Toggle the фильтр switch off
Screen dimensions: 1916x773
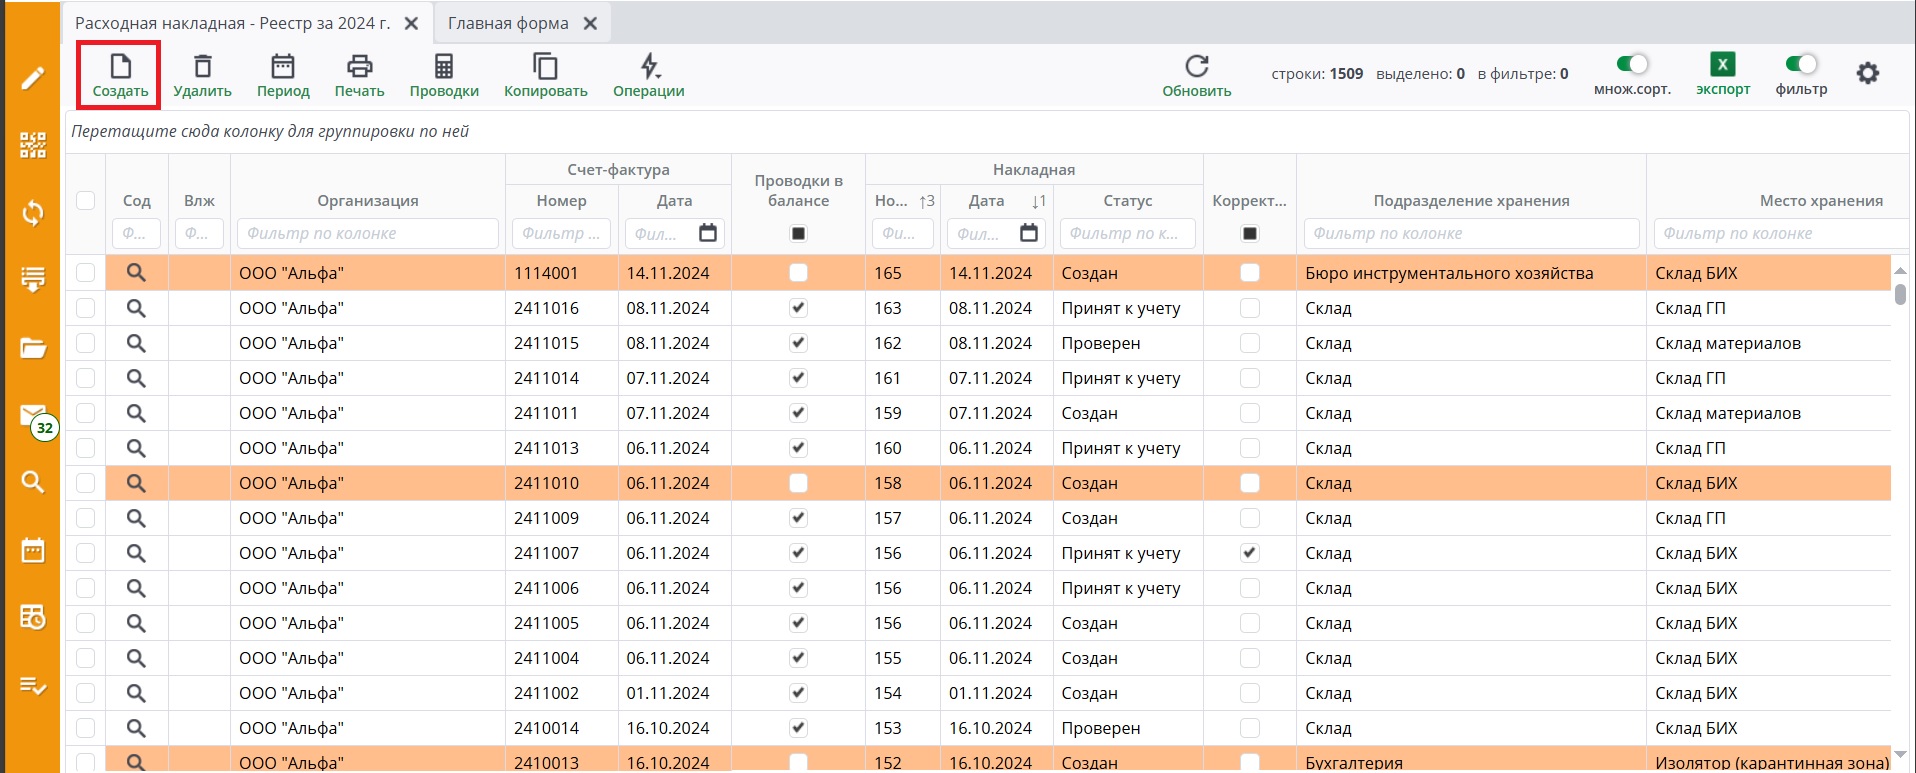coord(1801,64)
